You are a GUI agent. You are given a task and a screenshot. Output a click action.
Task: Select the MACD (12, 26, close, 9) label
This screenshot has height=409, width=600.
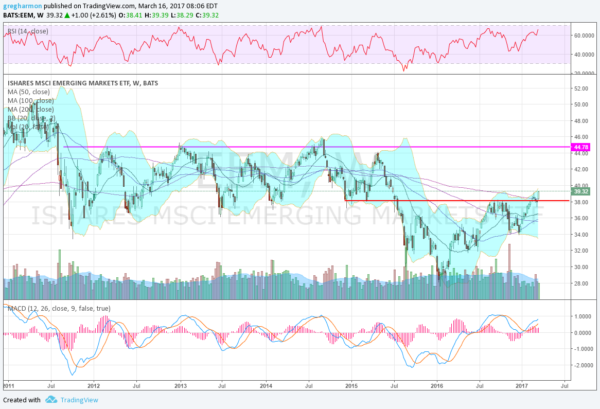coord(59,308)
